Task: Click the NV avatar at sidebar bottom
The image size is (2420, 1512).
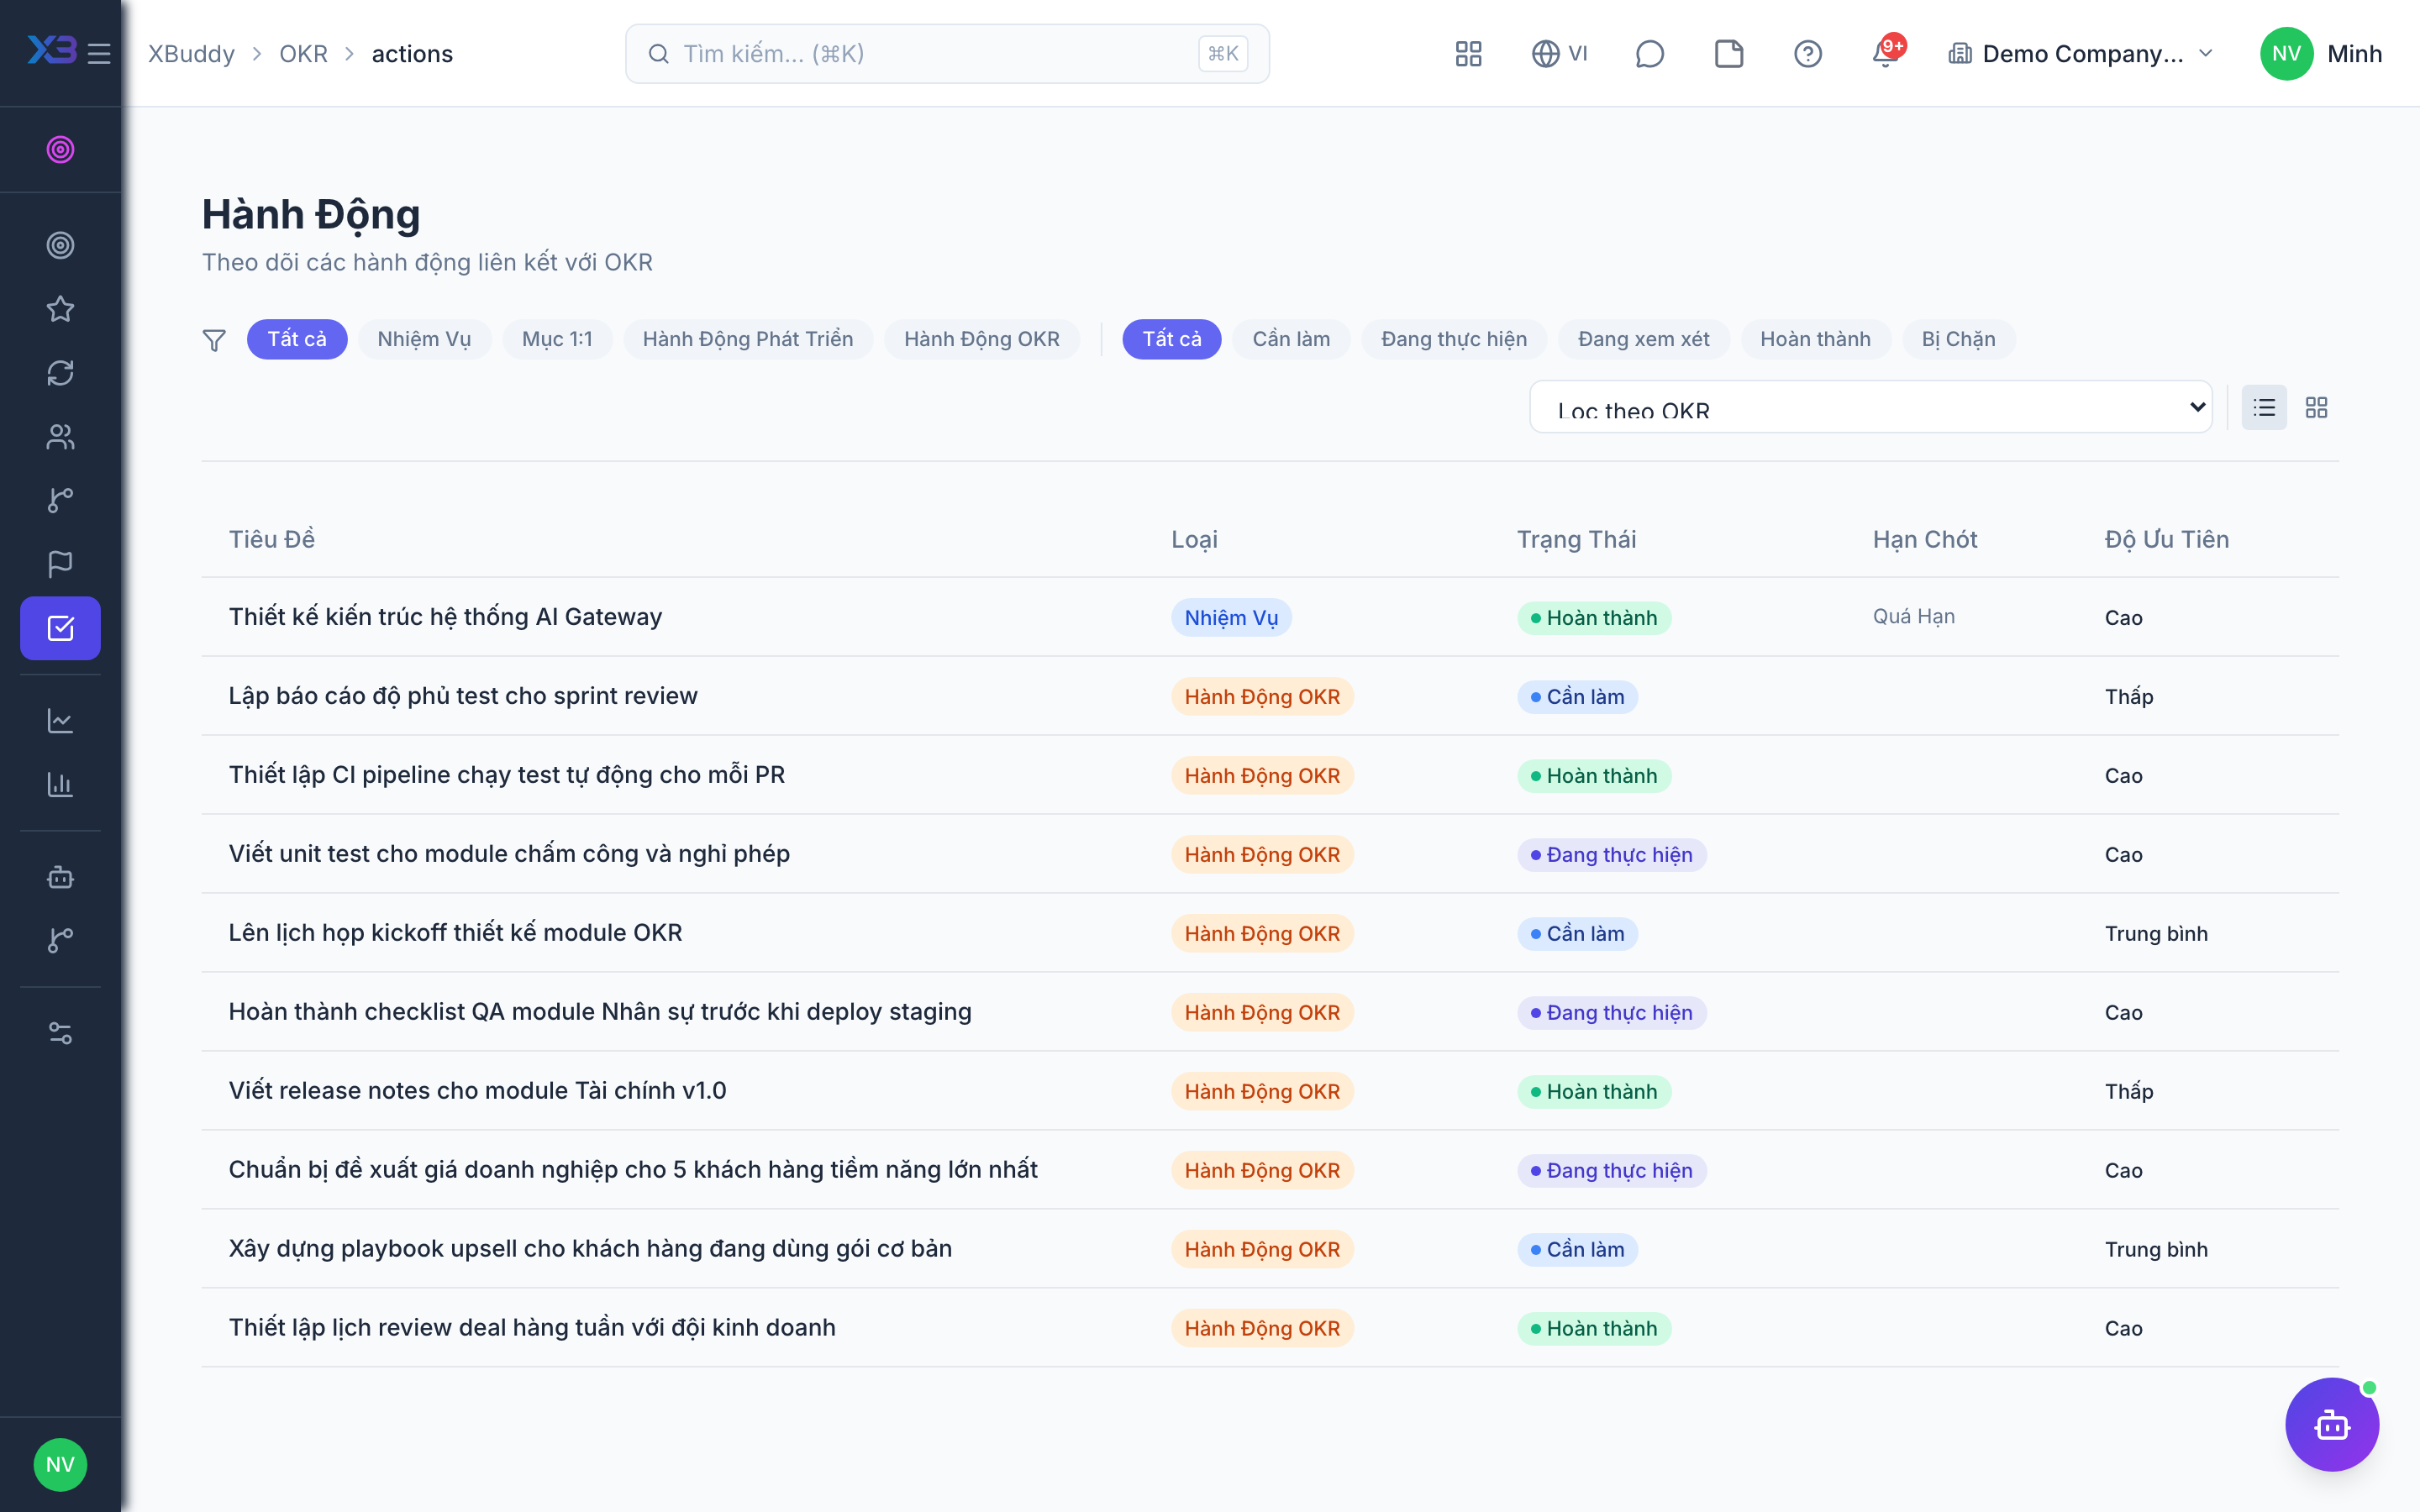Action: [x=60, y=1465]
